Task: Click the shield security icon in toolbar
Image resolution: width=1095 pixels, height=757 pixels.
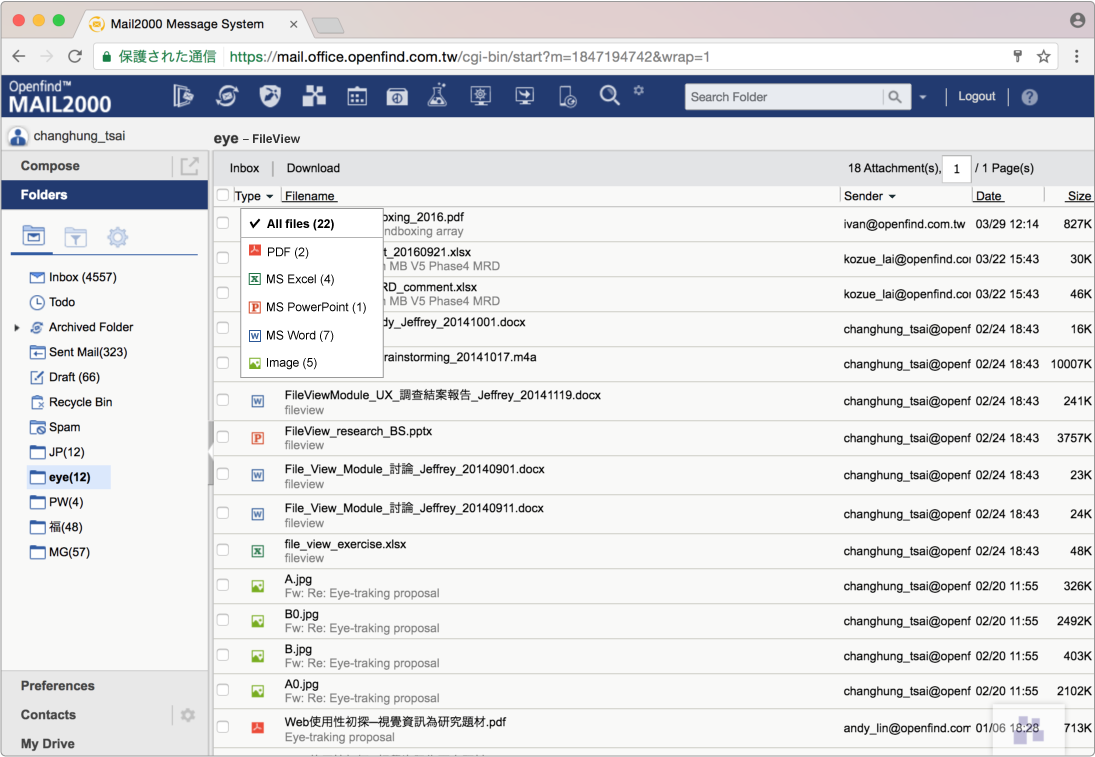Action: [269, 96]
